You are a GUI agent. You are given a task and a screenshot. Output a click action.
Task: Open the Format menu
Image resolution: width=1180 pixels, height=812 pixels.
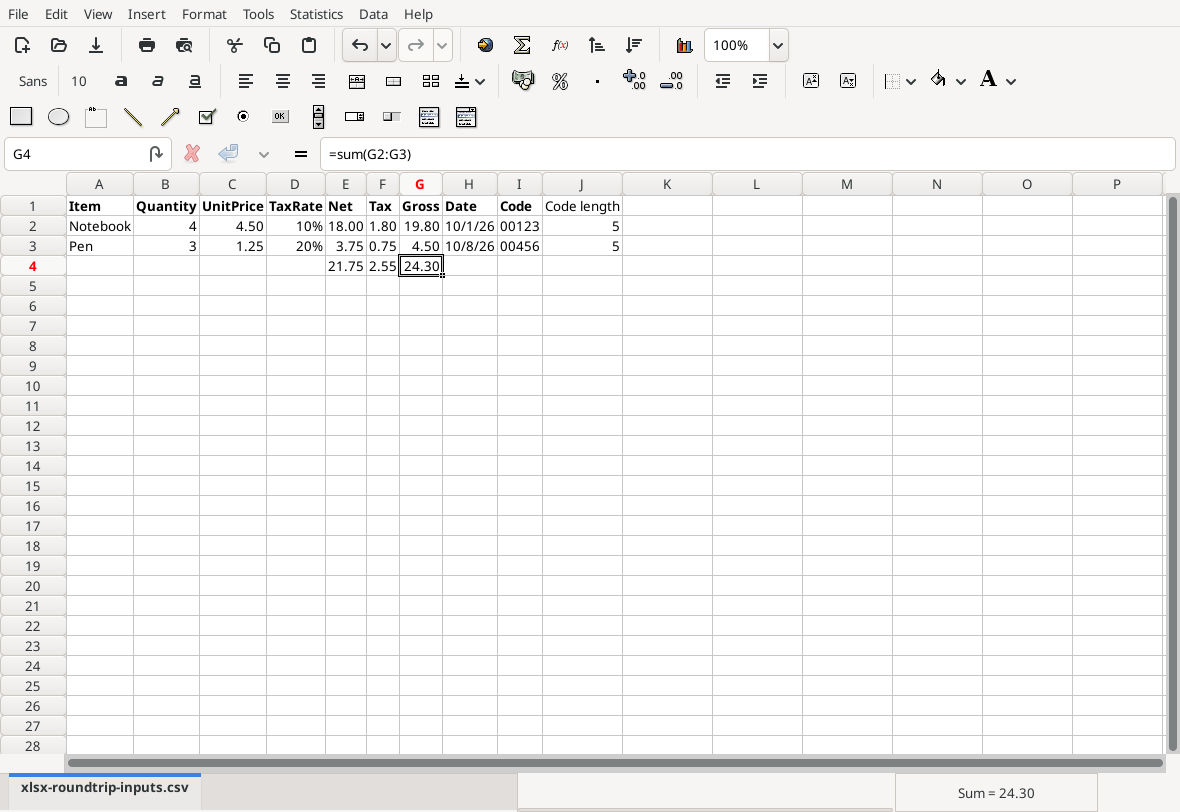[x=204, y=14]
